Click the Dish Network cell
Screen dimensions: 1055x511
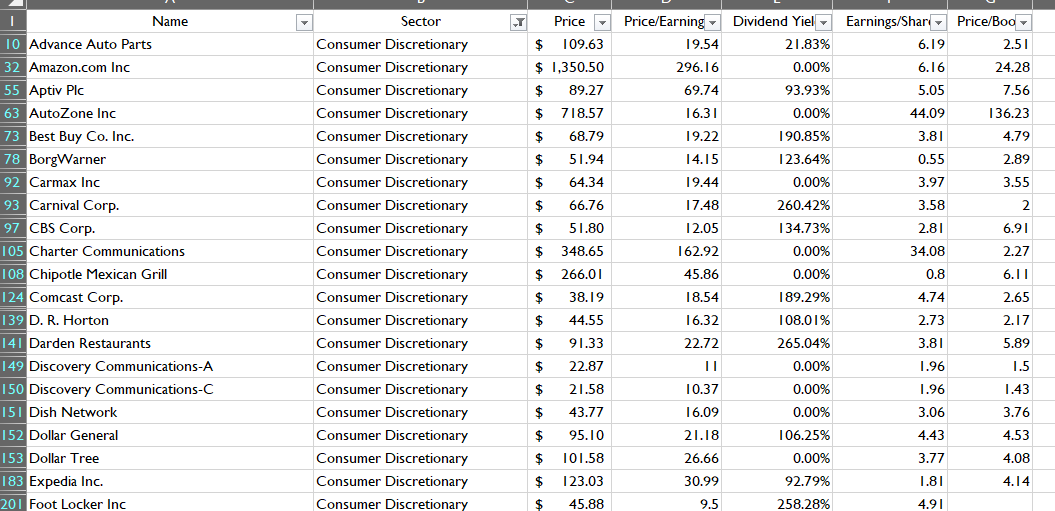point(170,412)
